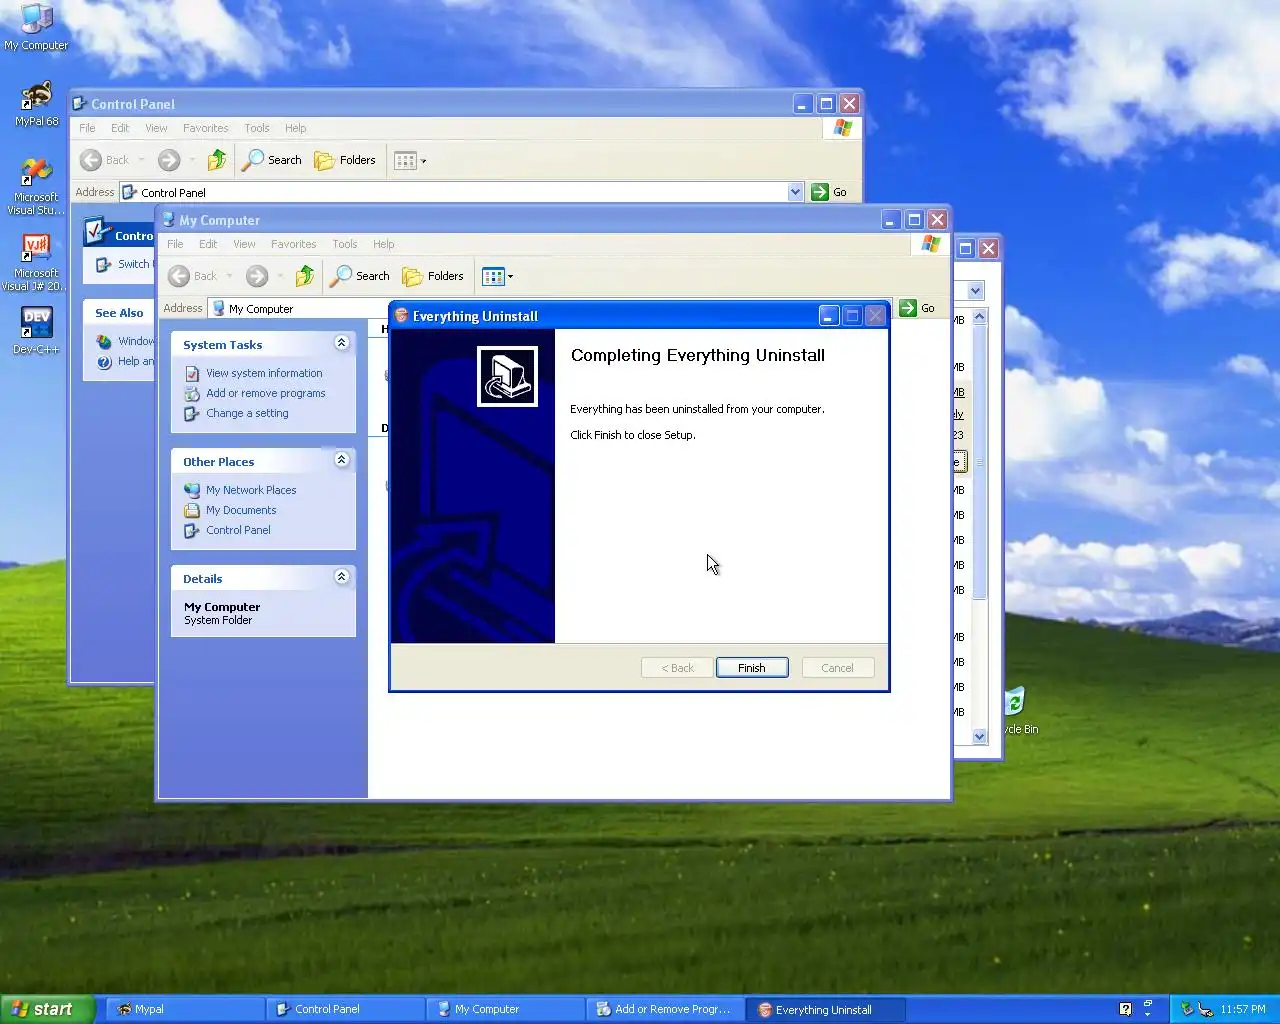
Task: Minimize Everything Uninstall dialog
Action: (x=828, y=316)
